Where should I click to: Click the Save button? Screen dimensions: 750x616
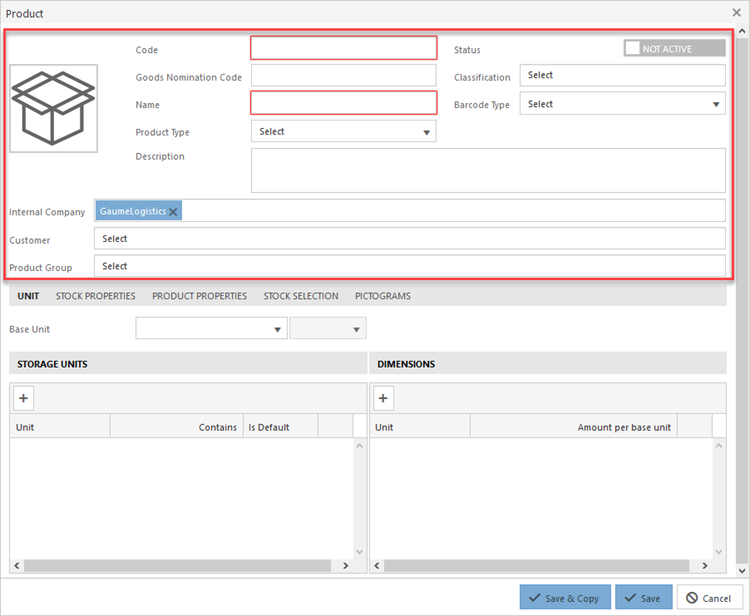[643, 597]
